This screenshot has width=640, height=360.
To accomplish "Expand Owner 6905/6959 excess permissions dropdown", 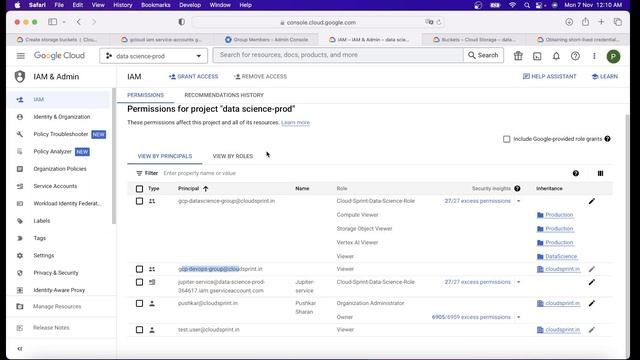I will (x=518, y=317).
